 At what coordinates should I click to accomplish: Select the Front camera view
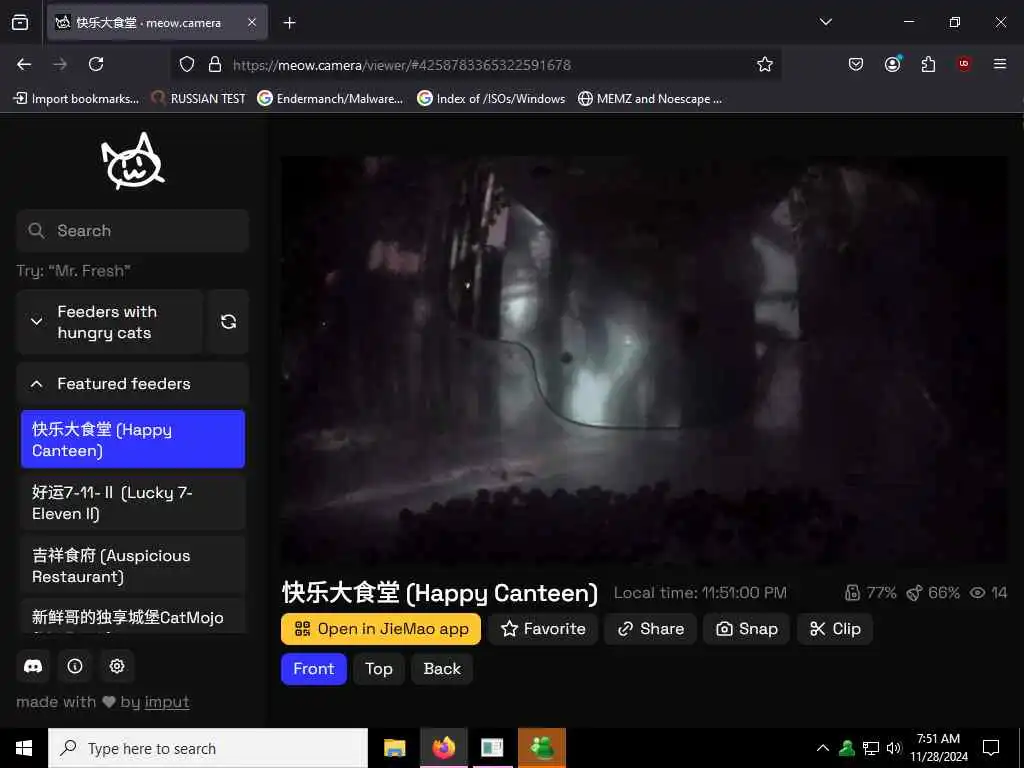coord(313,669)
